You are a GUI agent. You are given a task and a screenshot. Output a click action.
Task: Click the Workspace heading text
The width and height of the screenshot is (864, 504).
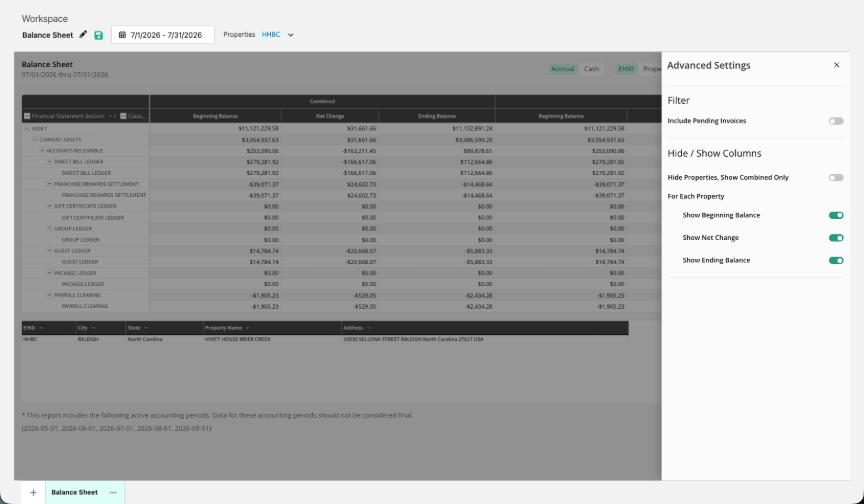click(45, 19)
